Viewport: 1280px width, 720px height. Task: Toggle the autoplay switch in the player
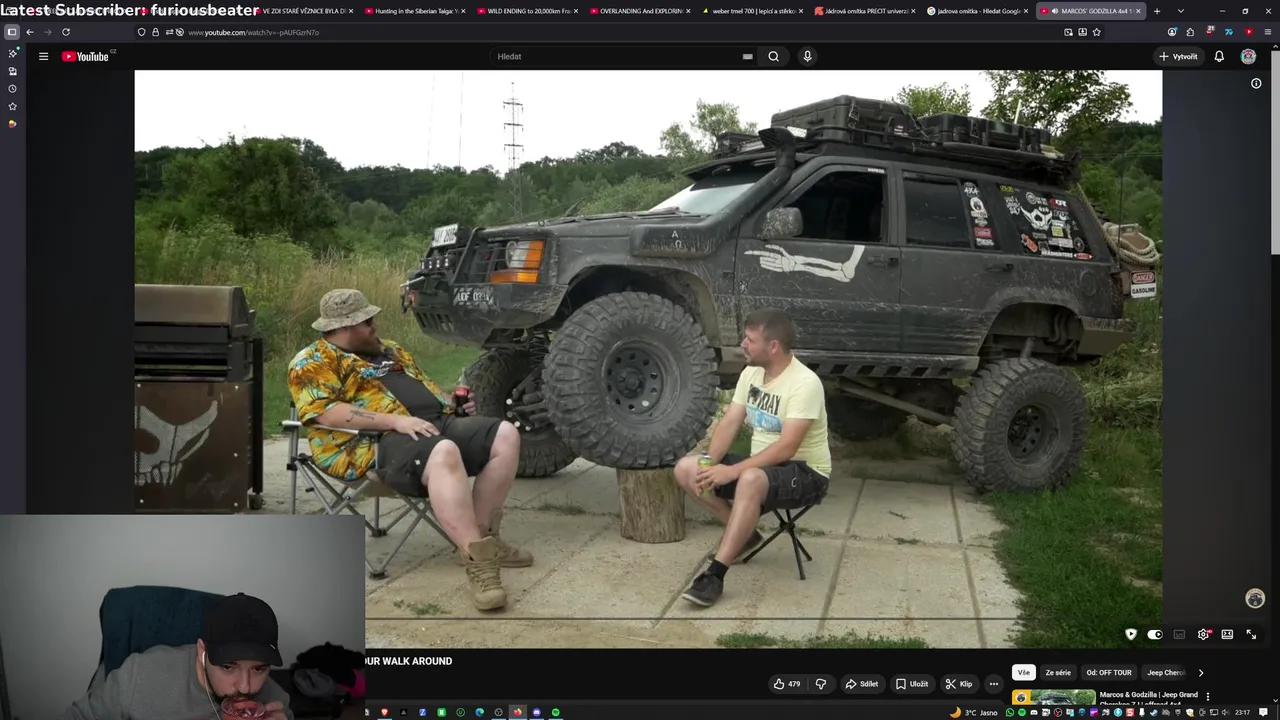(1155, 634)
